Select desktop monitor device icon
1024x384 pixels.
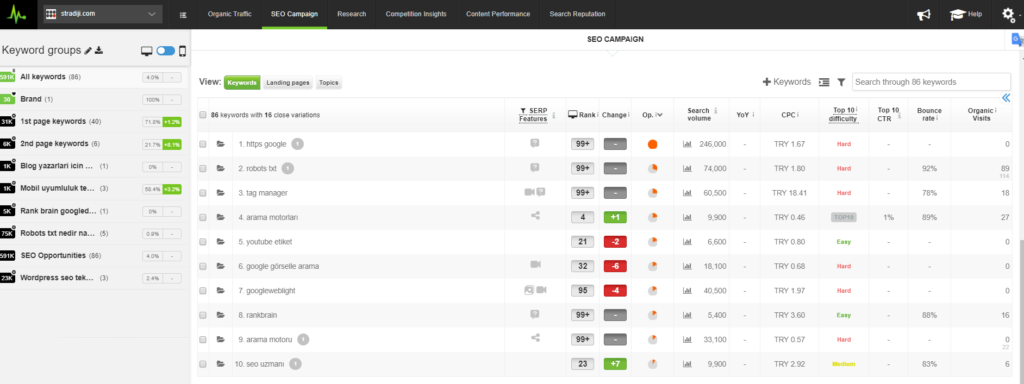[147, 51]
